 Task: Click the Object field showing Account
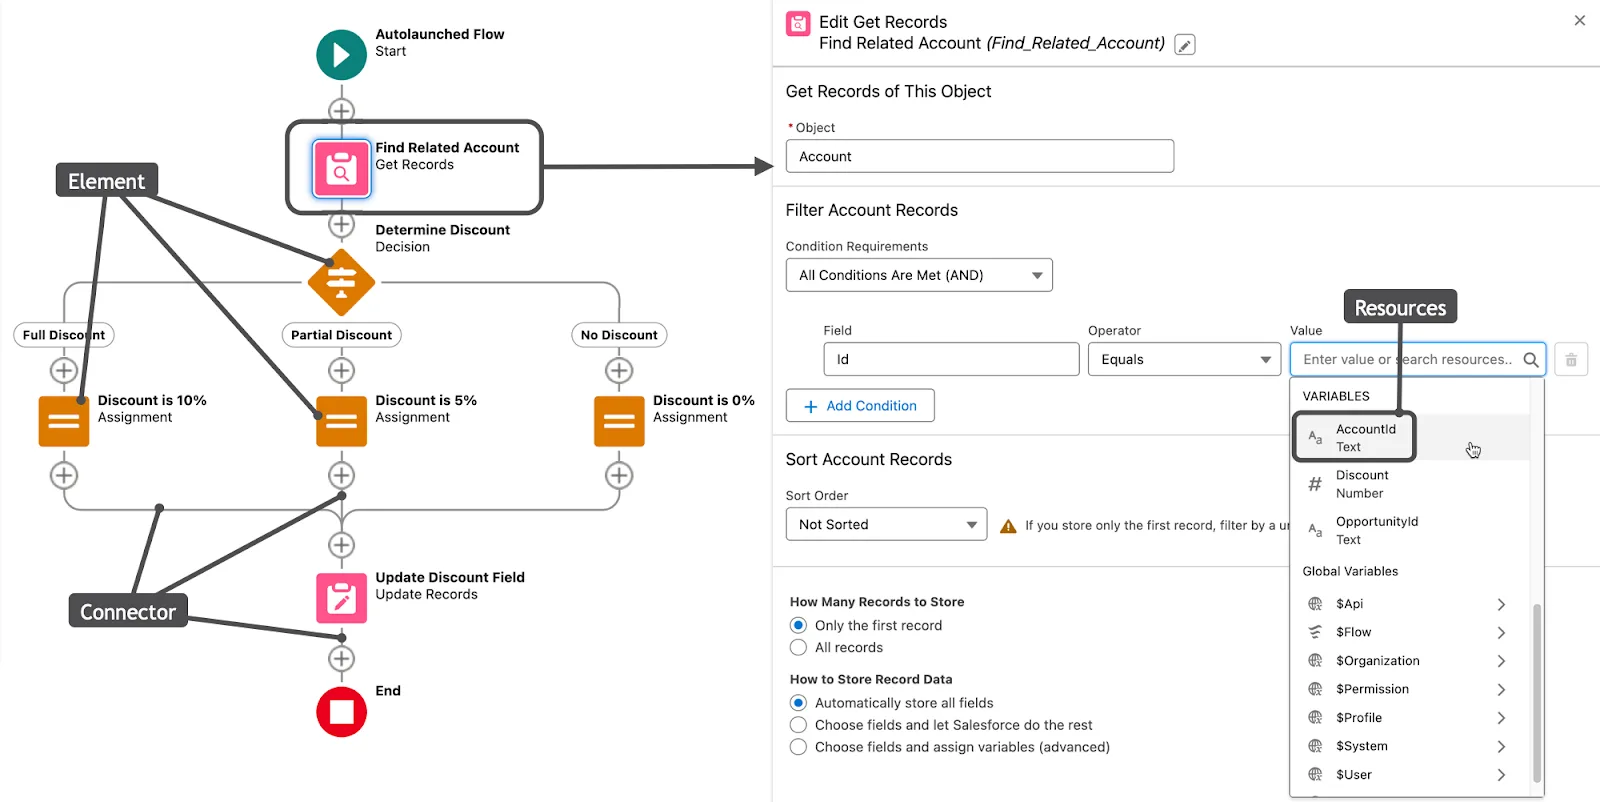pos(979,156)
